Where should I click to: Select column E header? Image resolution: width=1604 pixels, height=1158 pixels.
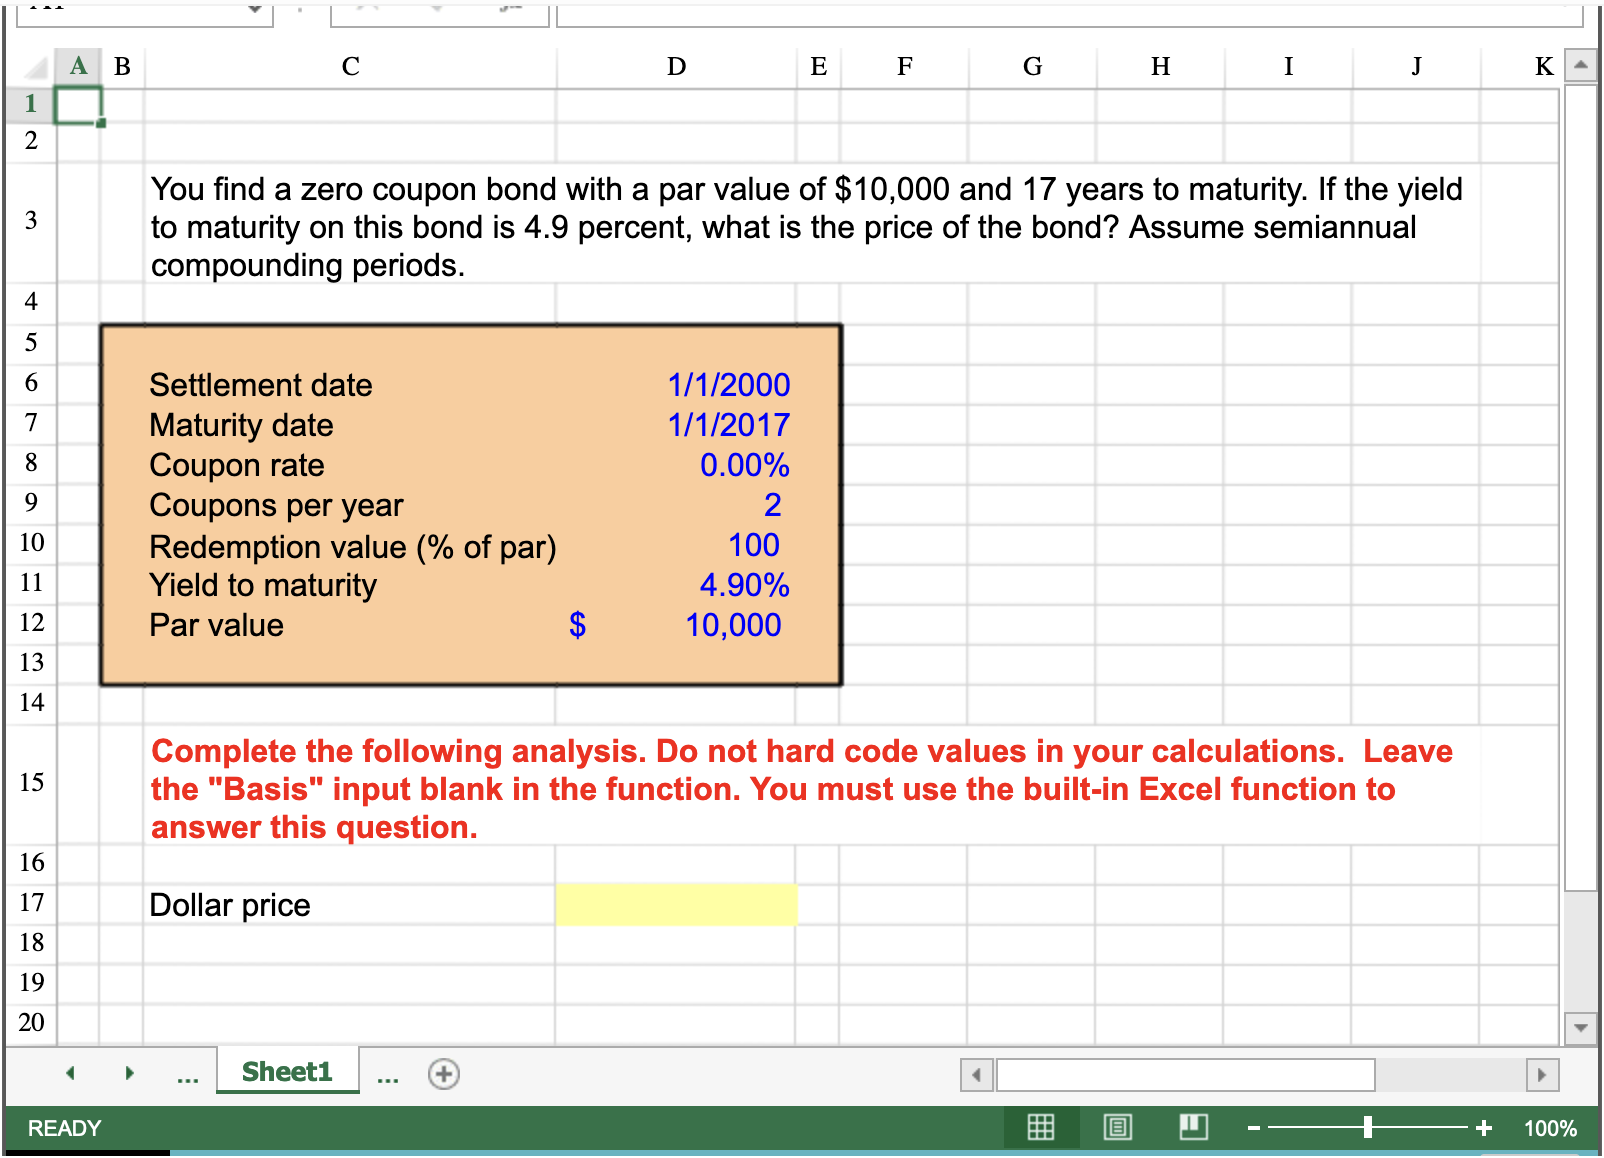(x=818, y=67)
